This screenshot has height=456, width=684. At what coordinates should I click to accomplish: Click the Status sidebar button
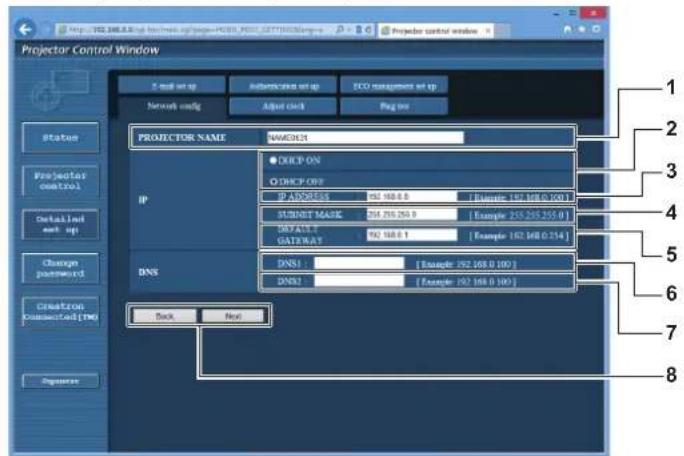60,137
